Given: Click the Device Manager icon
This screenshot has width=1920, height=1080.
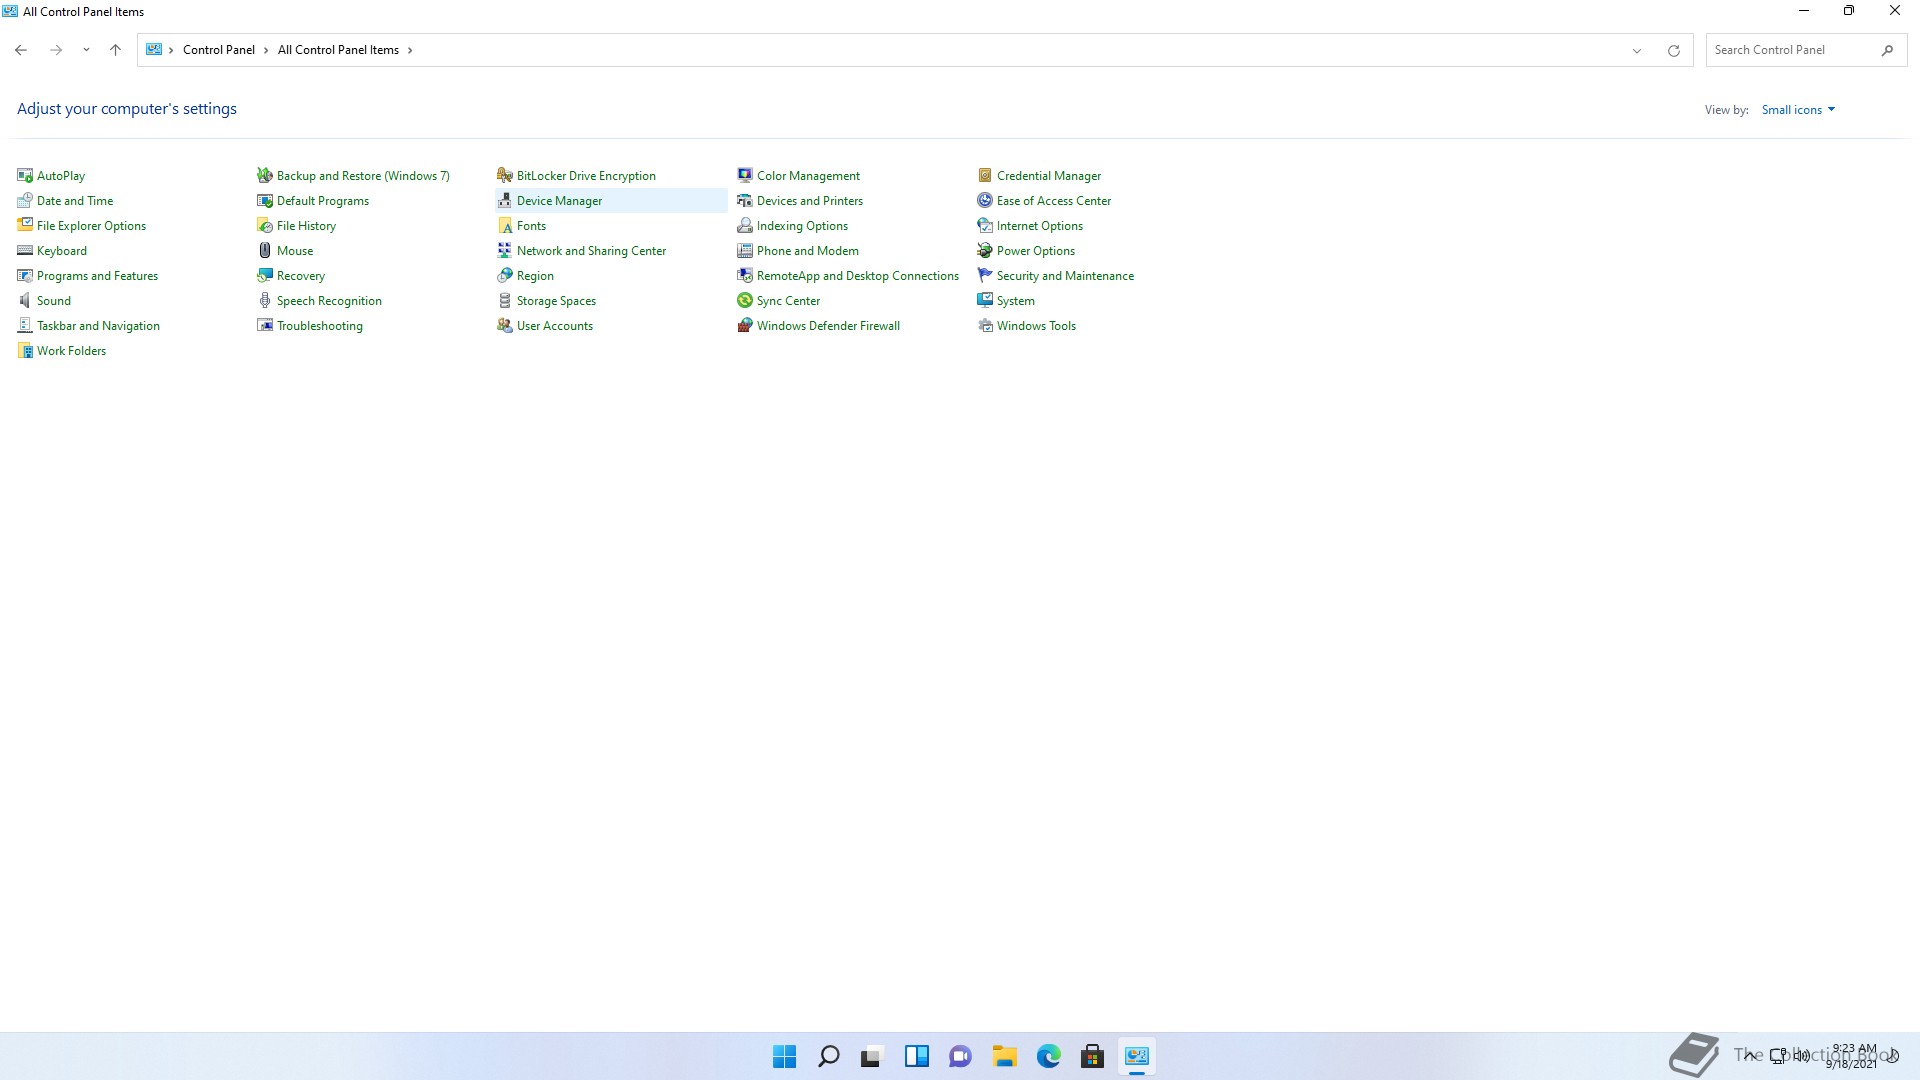Looking at the screenshot, I should tap(505, 200).
